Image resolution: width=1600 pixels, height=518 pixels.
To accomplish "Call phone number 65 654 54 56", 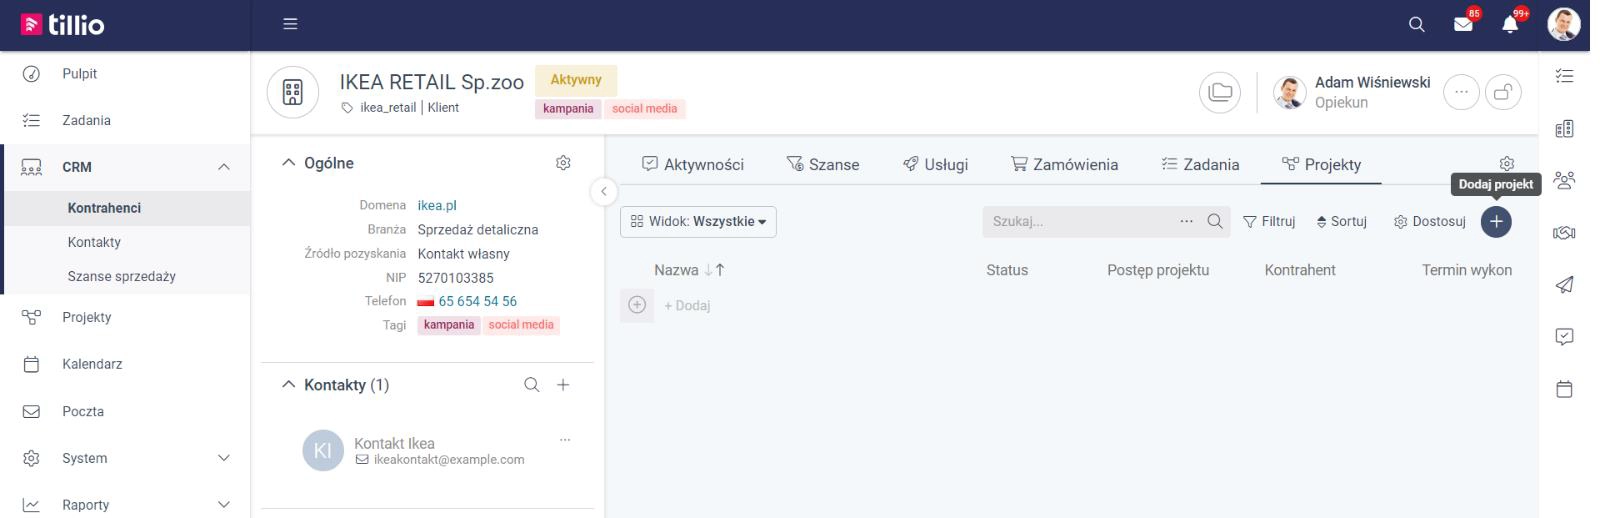I will point(477,301).
